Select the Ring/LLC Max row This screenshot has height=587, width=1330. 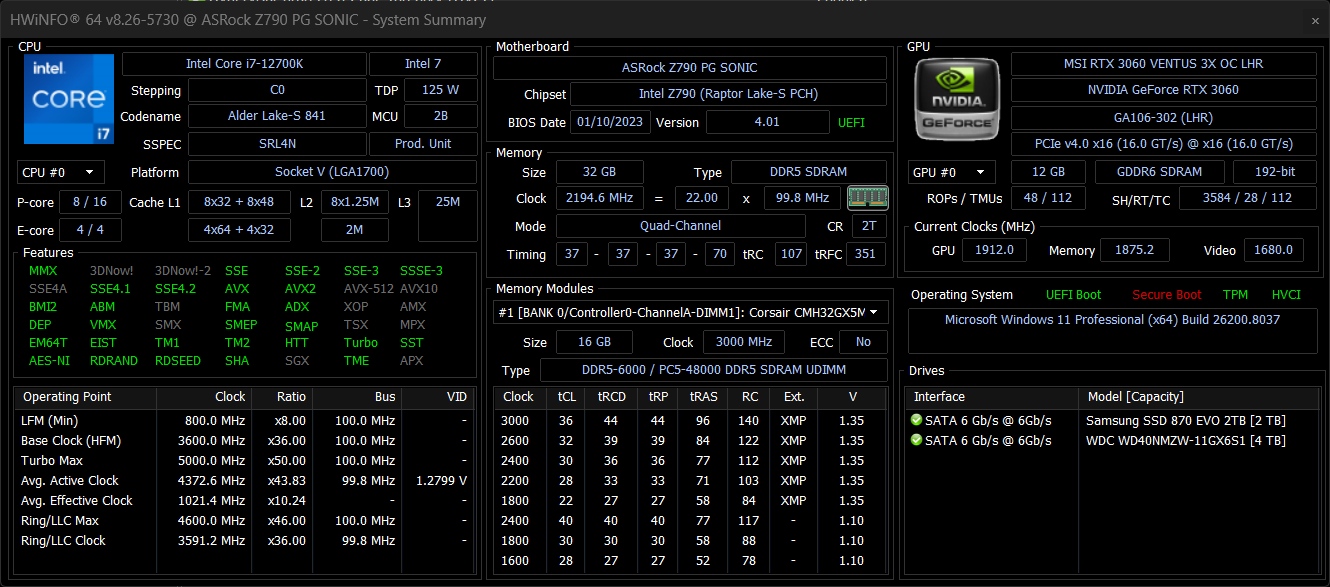tap(244, 521)
